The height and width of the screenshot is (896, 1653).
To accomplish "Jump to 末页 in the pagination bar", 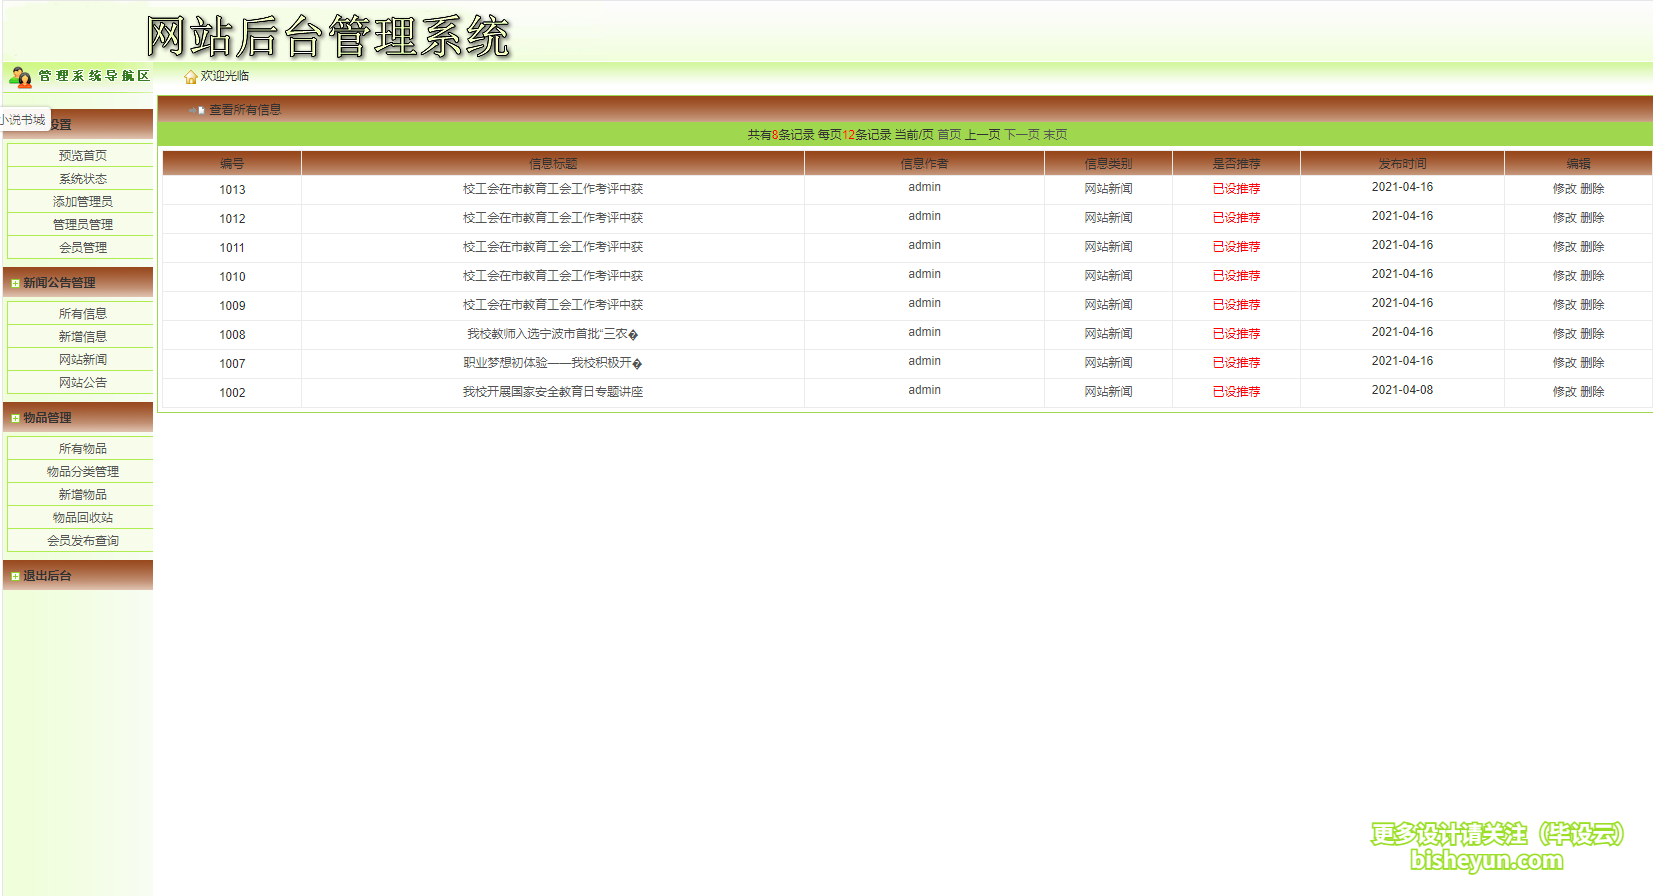I will 1055,134.
